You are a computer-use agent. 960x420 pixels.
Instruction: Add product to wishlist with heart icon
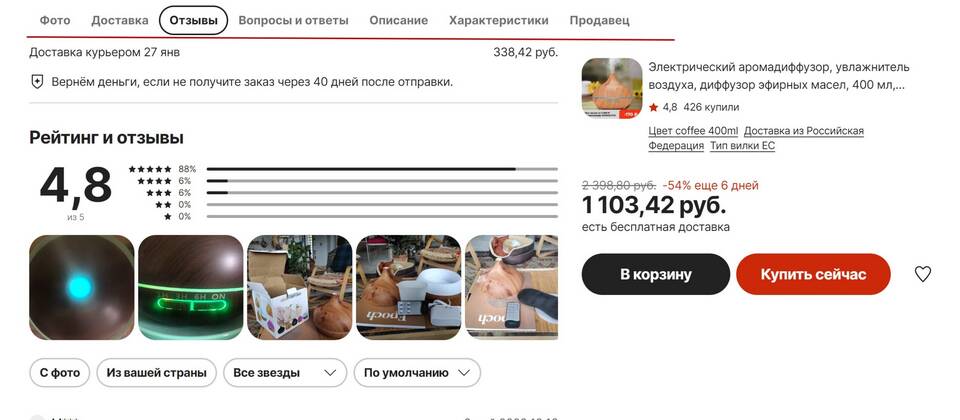coord(922,274)
